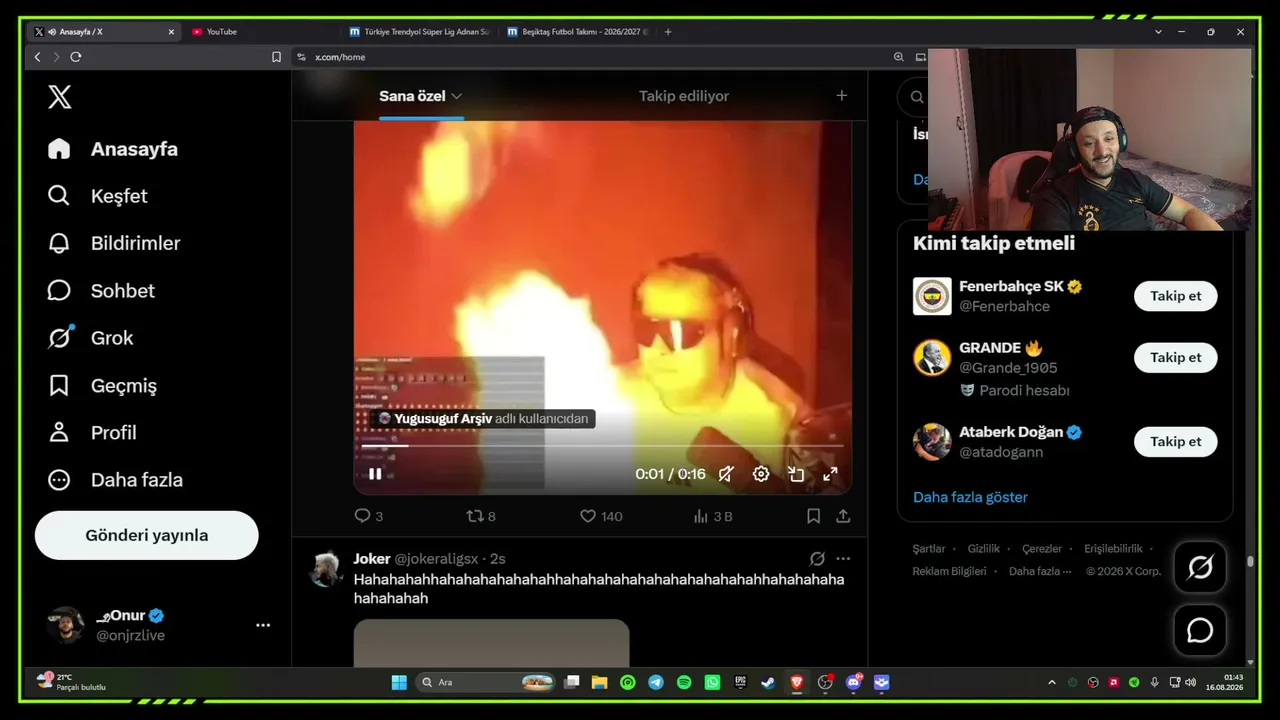Follow Ataberk Doğan with Takip et

click(1176, 442)
